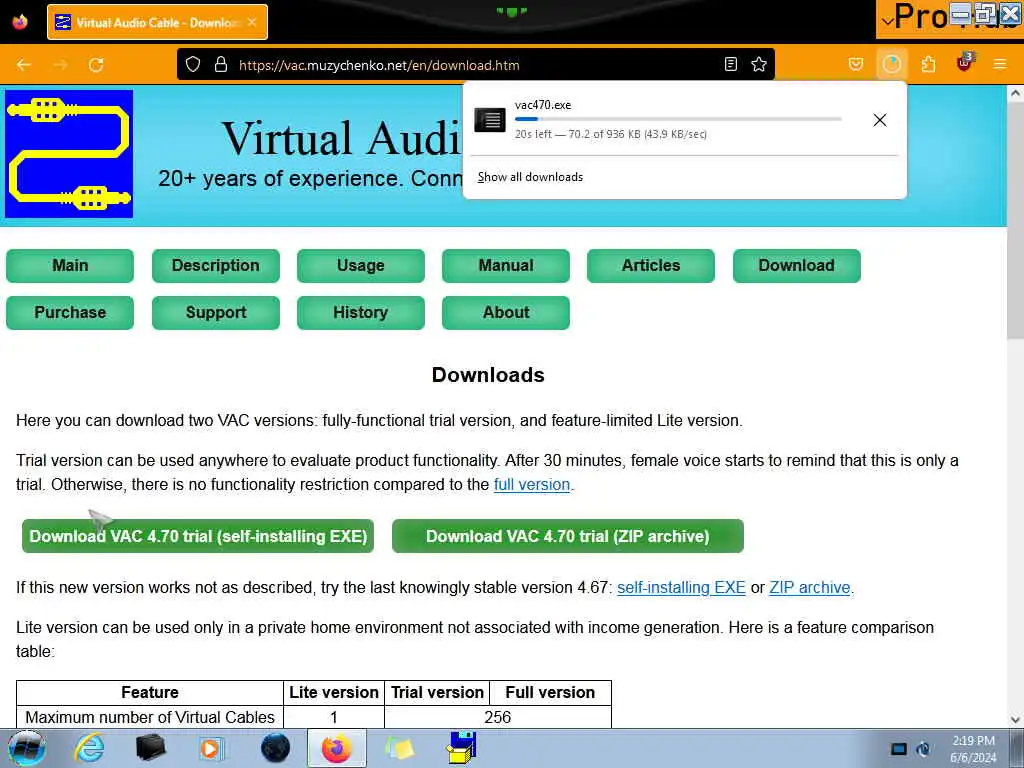
Task: Click the vac470.exe file icon in downloads
Action: (x=490, y=120)
